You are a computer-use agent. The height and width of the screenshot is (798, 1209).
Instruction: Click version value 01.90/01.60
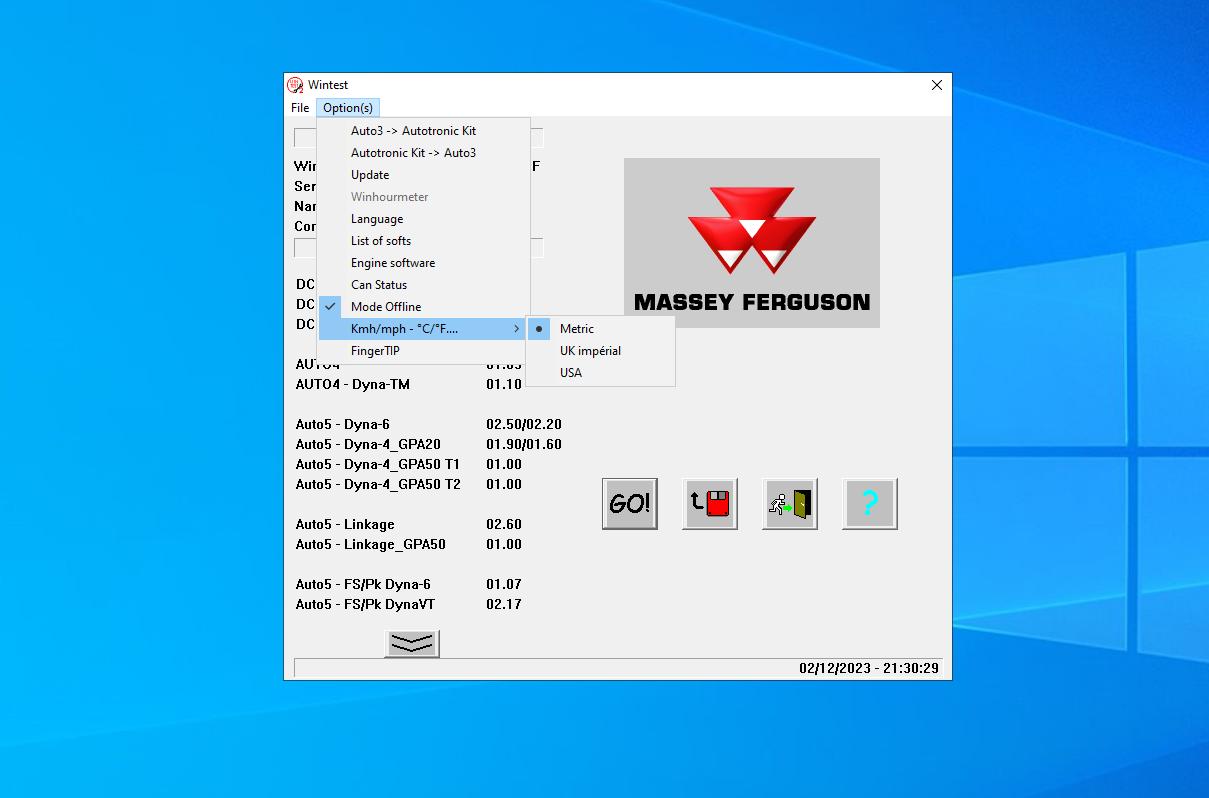(x=524, y=444)
